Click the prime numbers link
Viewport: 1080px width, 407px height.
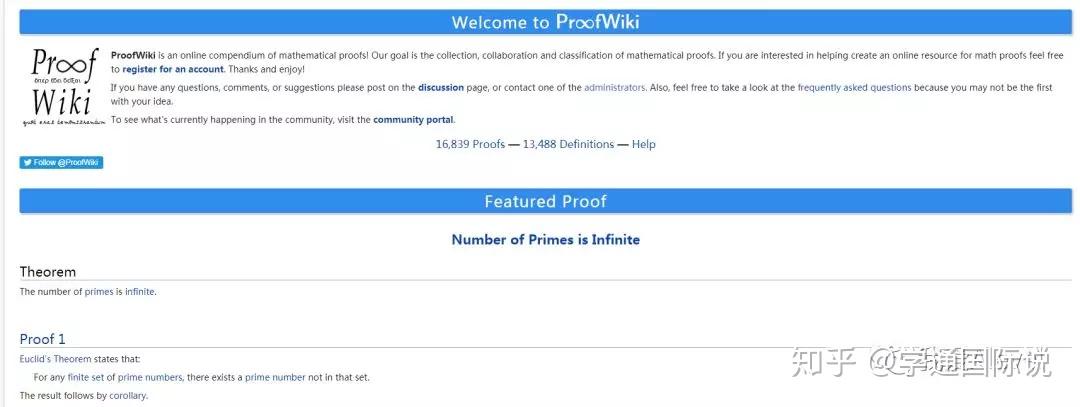click(150, 377)
